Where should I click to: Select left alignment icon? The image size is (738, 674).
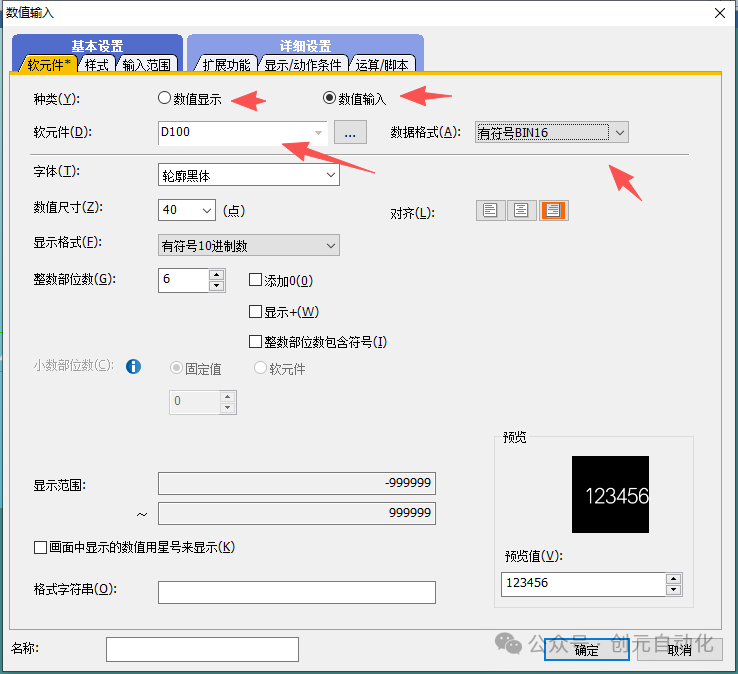click(490, 210)
